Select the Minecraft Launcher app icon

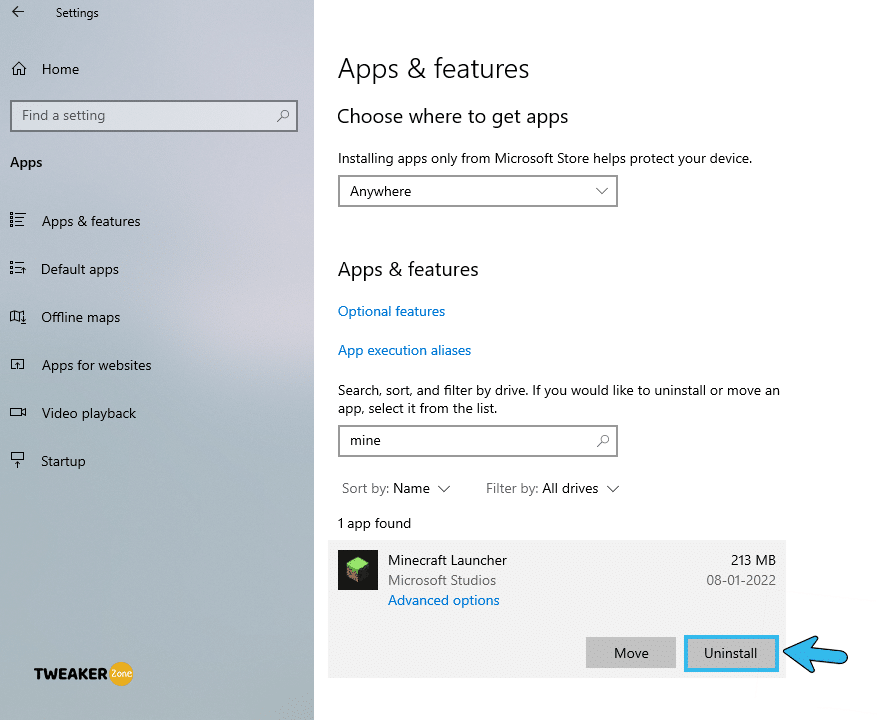coord(358,570)
